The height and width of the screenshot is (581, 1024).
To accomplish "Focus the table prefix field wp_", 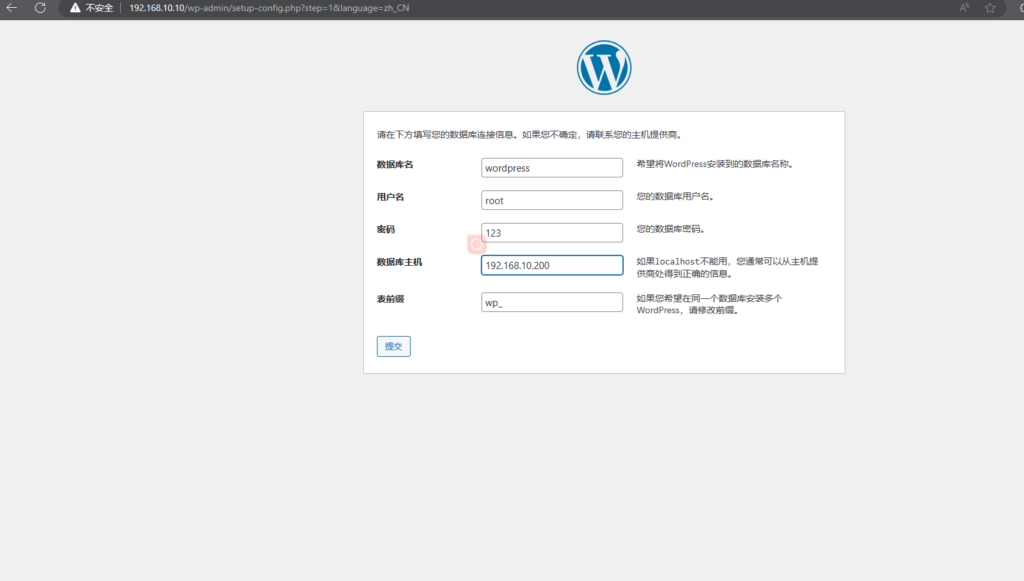I will tap(552, 302).
